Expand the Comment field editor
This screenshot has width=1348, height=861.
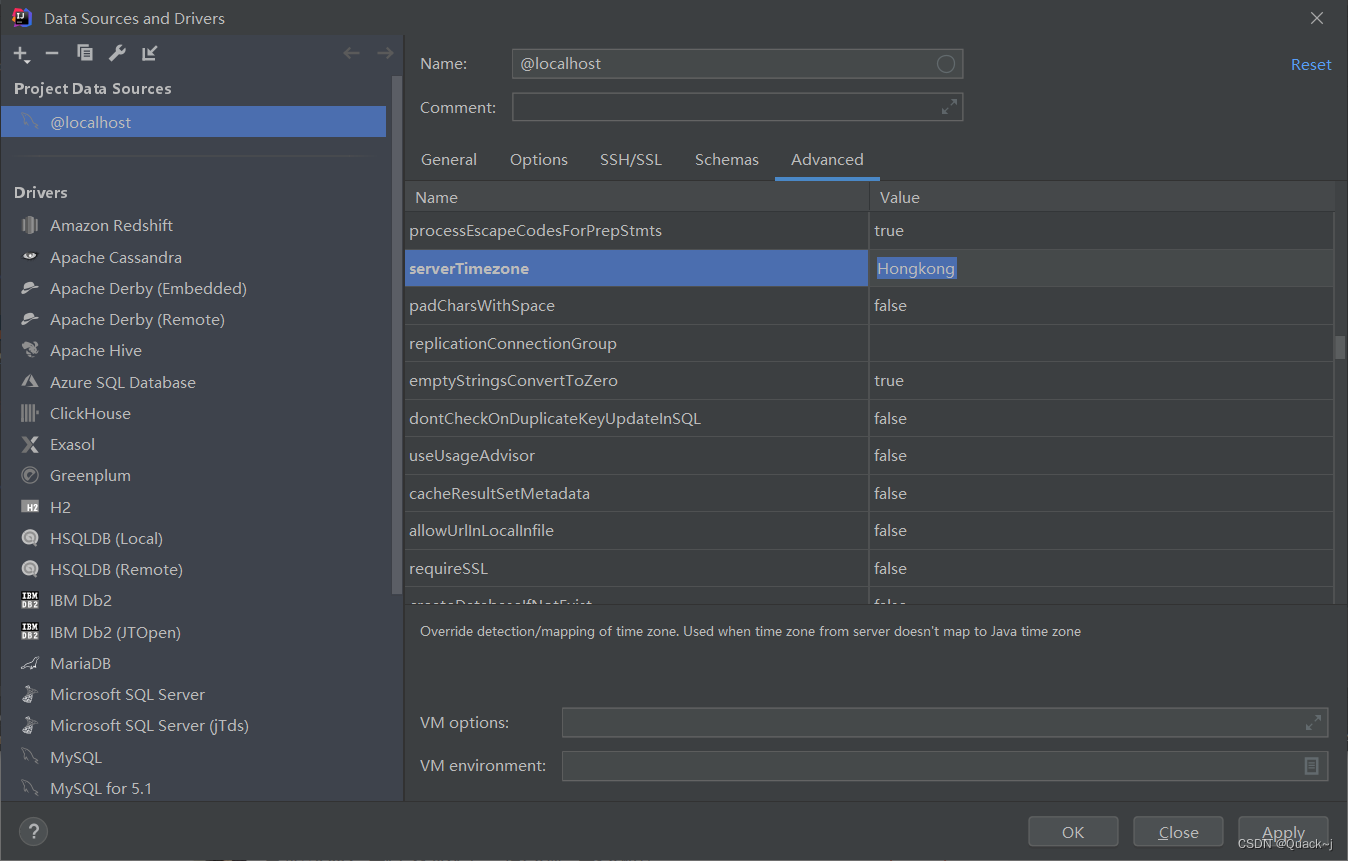coord(948,107)
